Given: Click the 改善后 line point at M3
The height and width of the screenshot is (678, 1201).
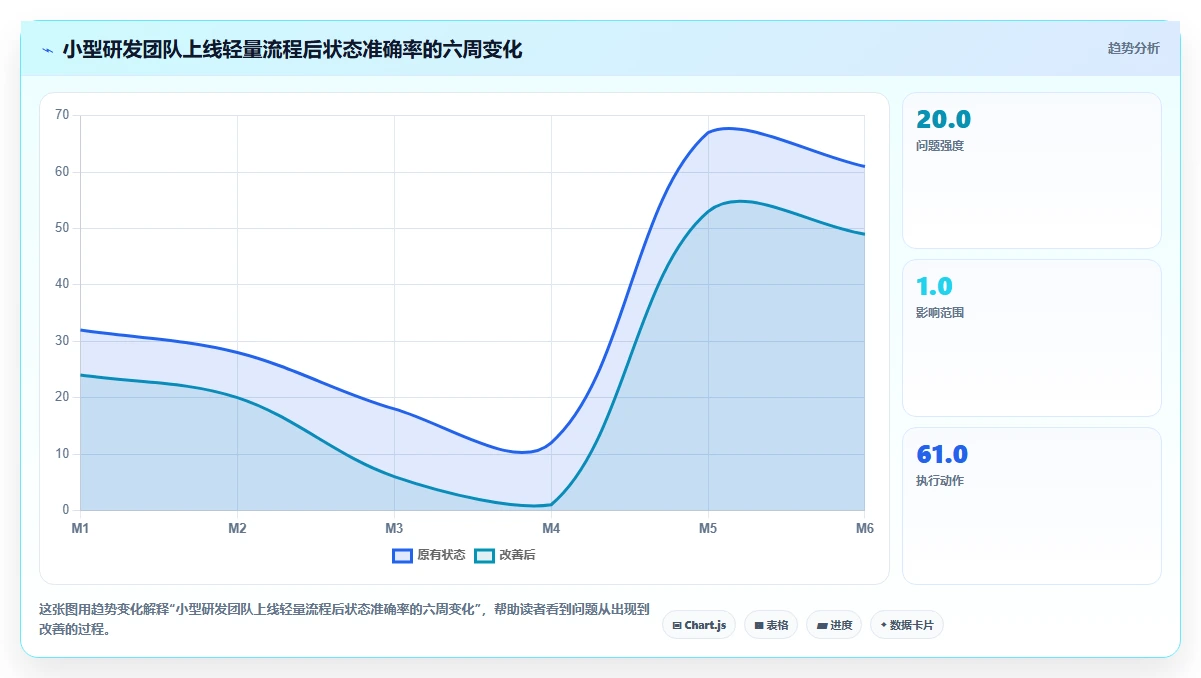Looking at the screenshot, I should click(394, 476).
